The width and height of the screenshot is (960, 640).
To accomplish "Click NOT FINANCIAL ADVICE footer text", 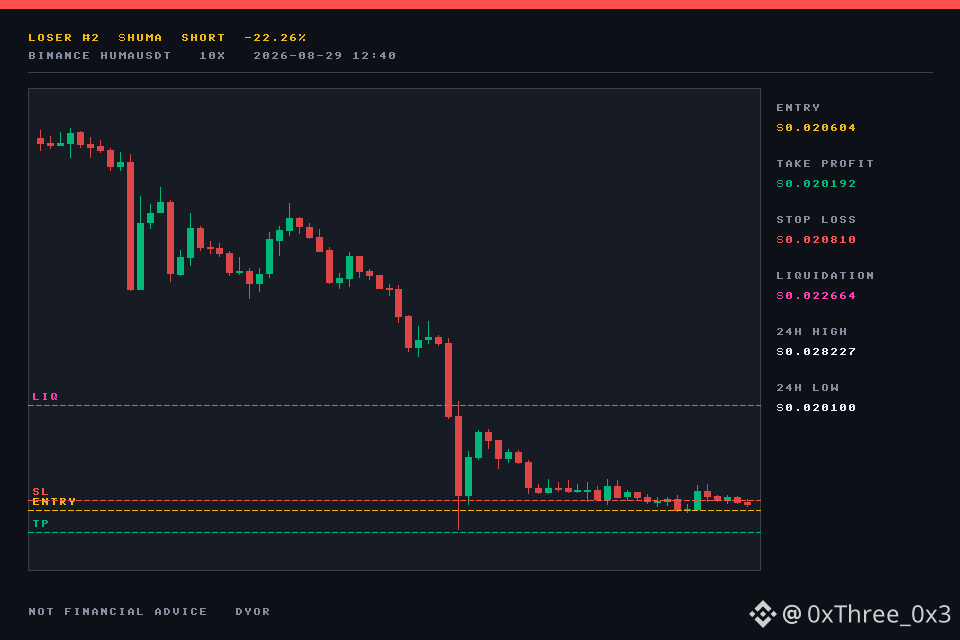I will click(x=118, y=611).
